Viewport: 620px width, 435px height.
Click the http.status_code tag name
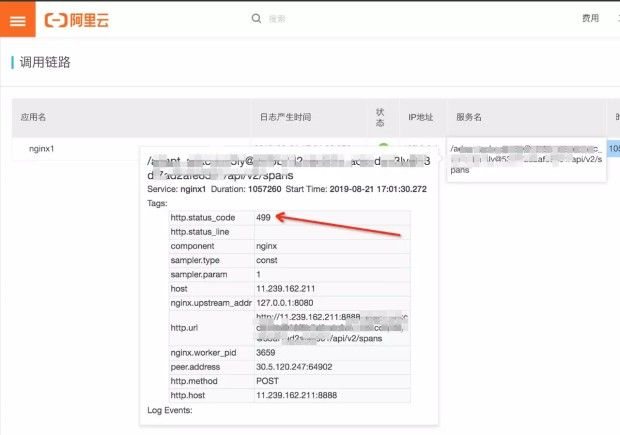[203, 218]
